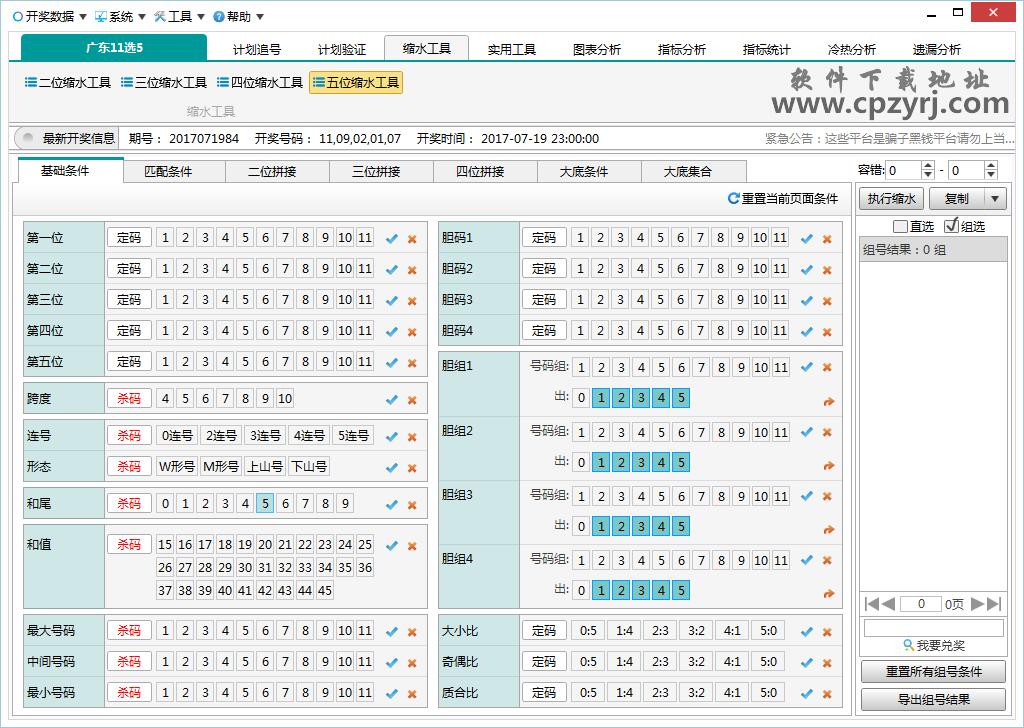Jump to last page with pagination end icon
1024x728 pixels.
(993, 604)
